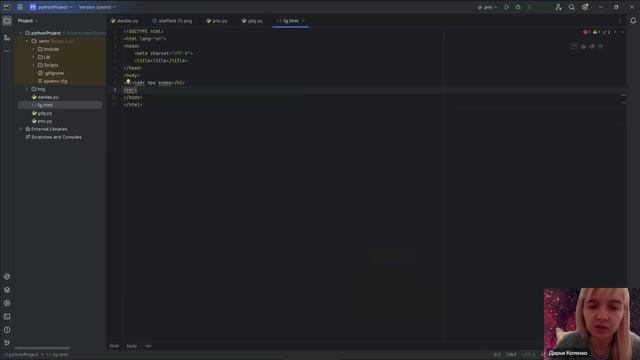Start debugging with the bug icon
Screen dimensions: 640x360
[x=518, y=7]
